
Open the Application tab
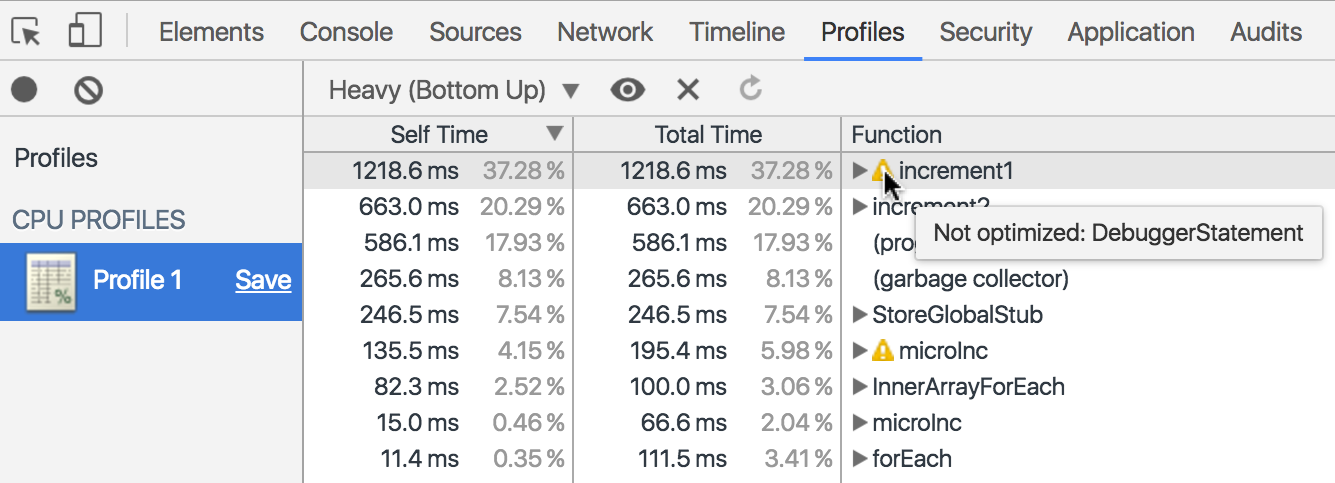[1131, 32]
